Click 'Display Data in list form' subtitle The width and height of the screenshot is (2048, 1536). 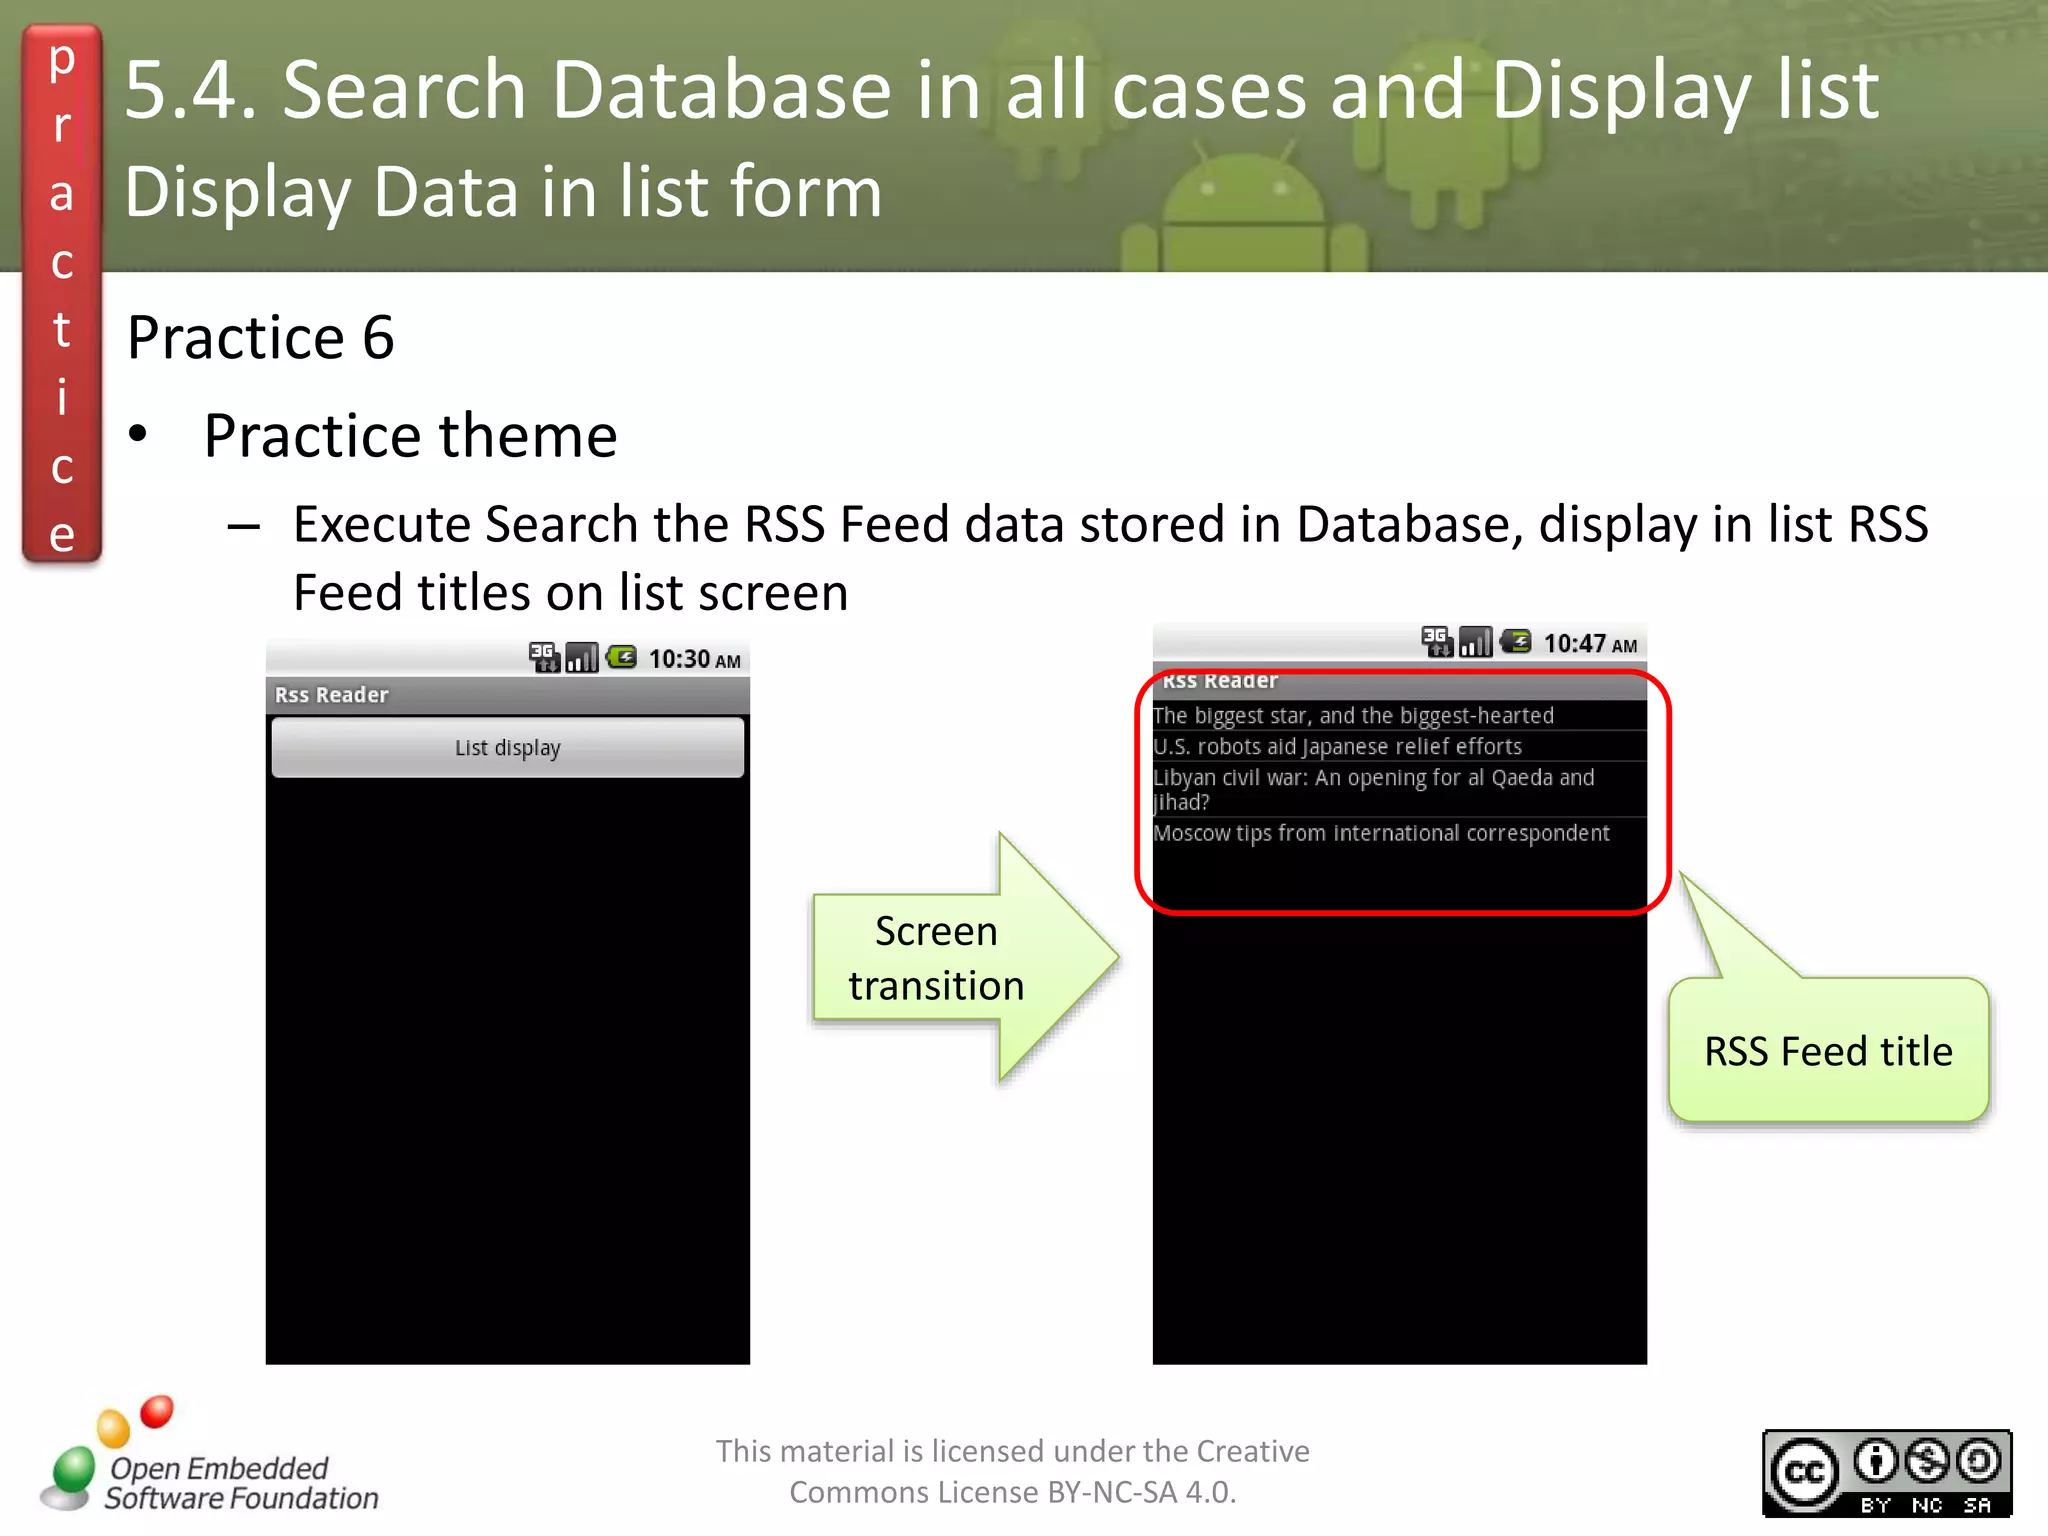coord(503,191)
